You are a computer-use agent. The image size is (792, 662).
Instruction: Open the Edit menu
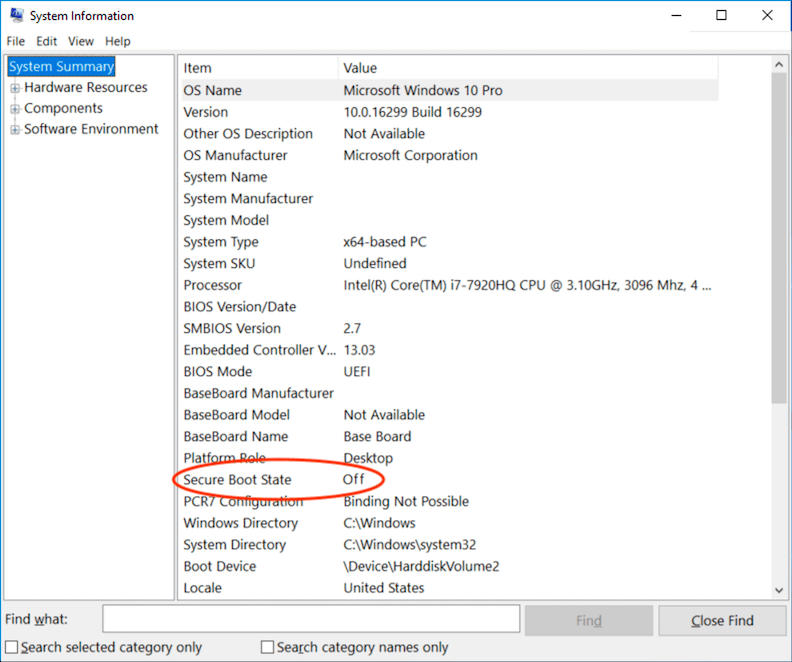(x=47, y=41)
